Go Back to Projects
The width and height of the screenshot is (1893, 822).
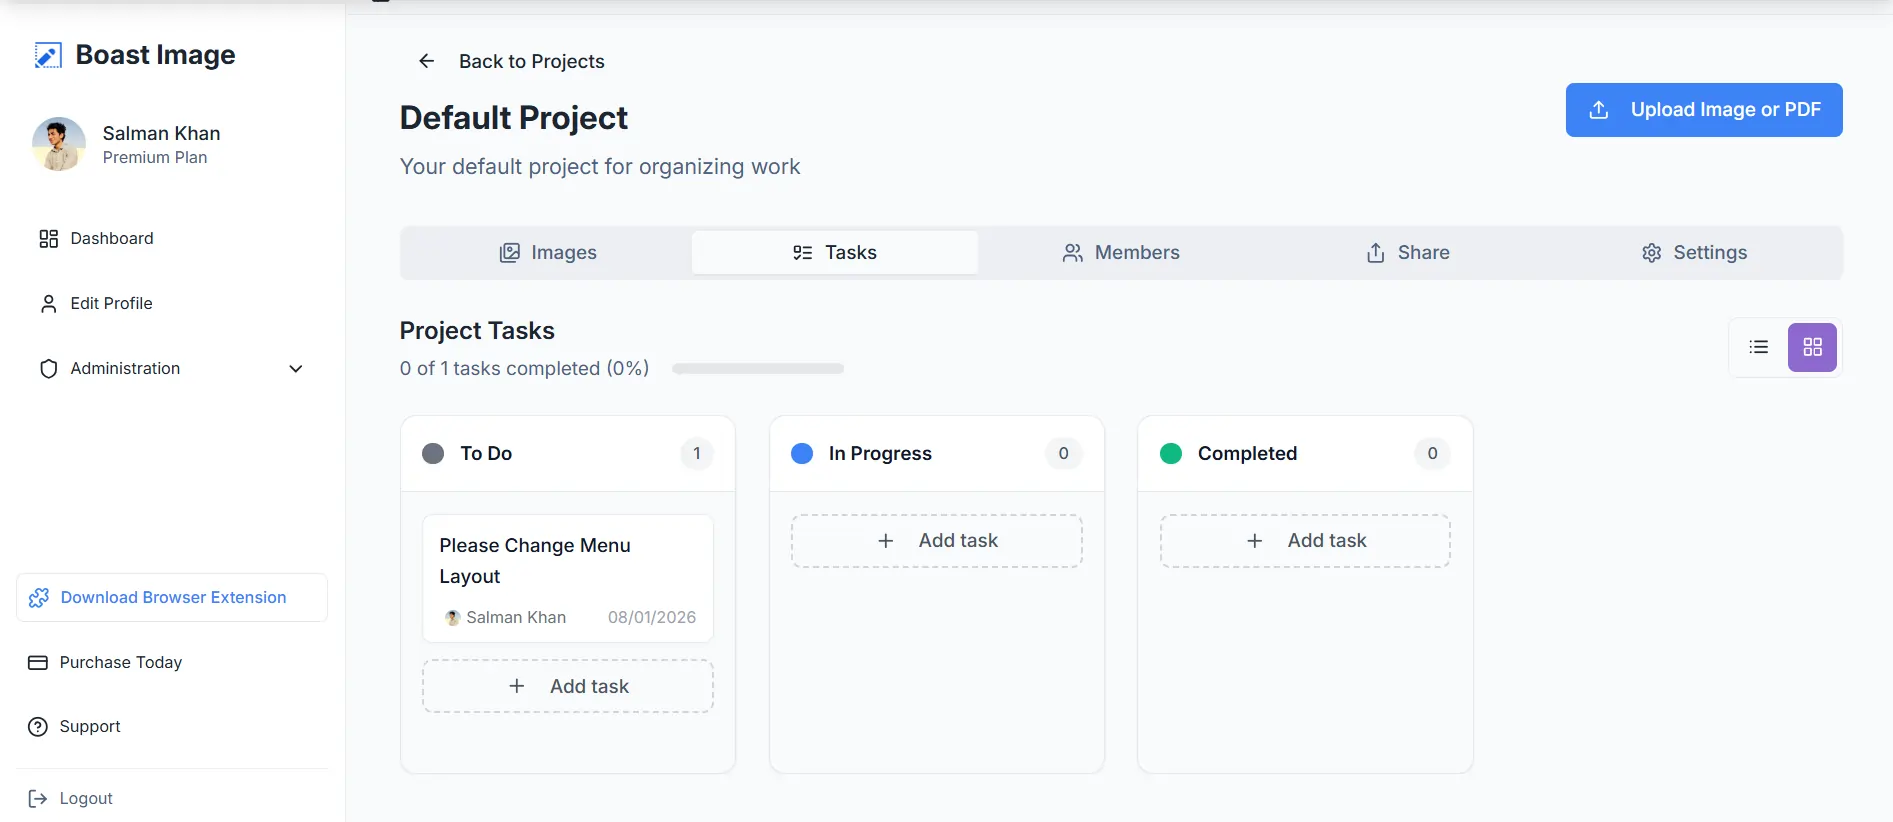pyautogui.click(x=531, y=61)
